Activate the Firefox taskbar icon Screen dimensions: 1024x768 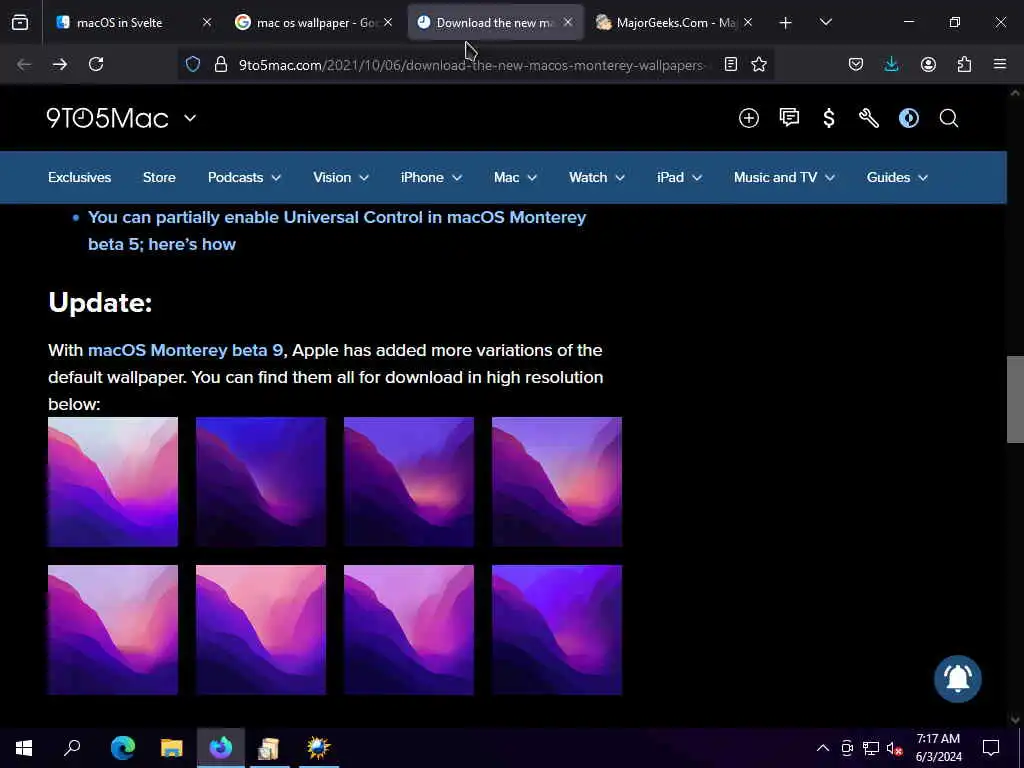tap(221, 747)
